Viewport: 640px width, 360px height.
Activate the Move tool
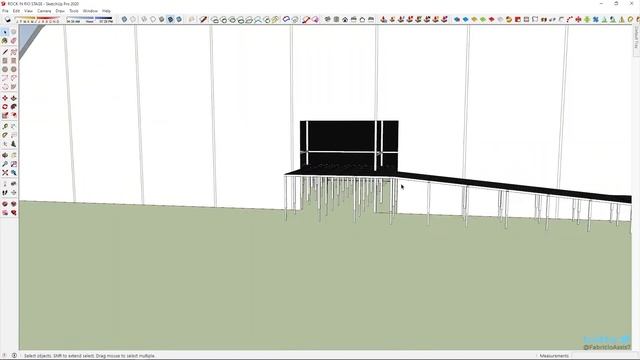(x=5, y=98)
